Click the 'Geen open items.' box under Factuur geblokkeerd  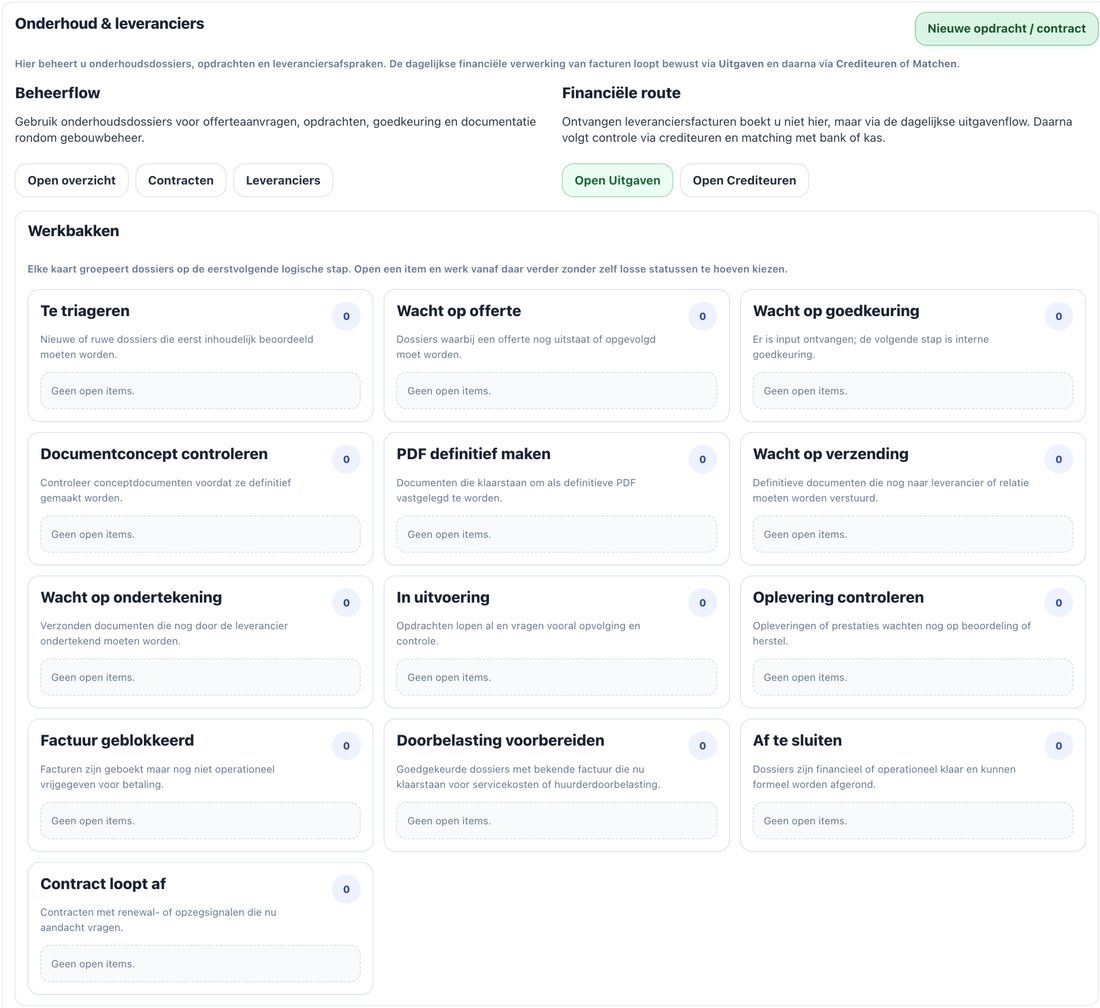[x=200, y=820]
